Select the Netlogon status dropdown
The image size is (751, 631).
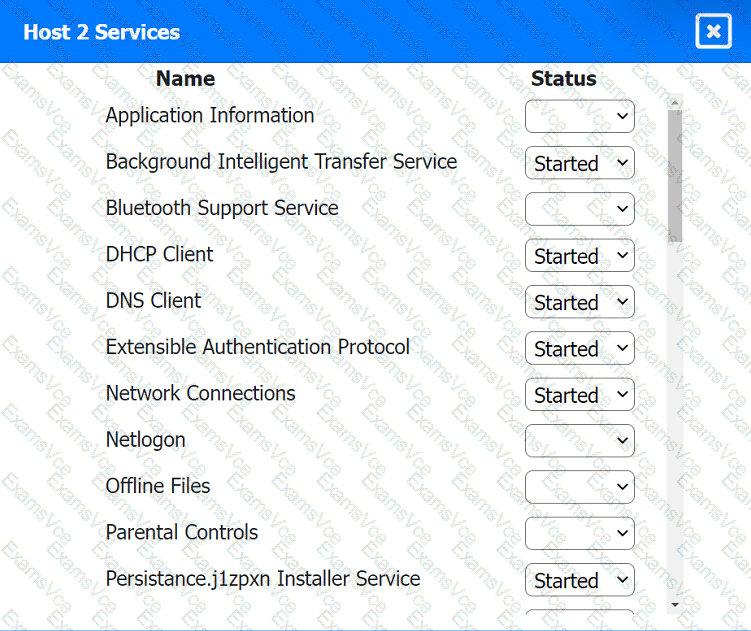(579, 441)
